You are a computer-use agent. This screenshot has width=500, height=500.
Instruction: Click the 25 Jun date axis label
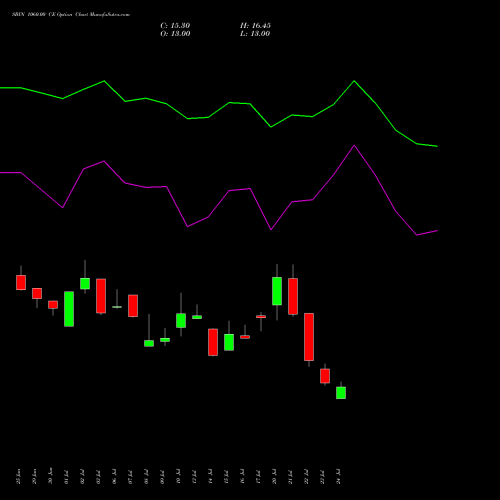[19, 477]
